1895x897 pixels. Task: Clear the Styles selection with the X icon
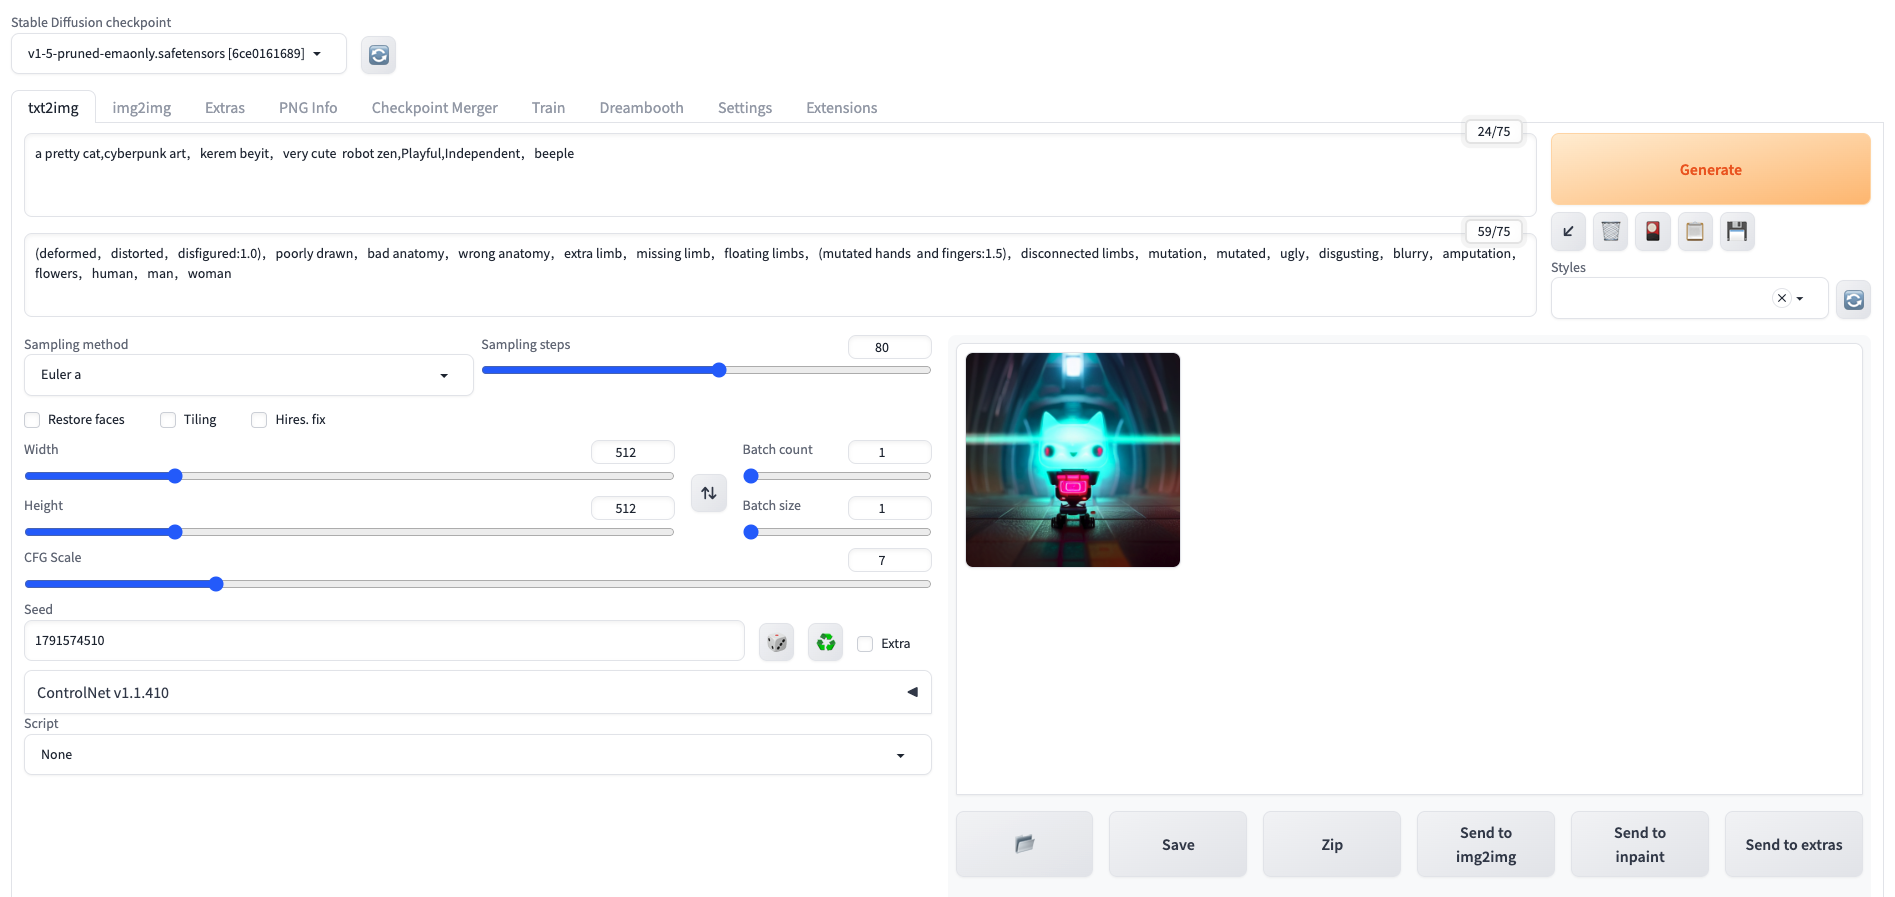[x=1781, y=298]
